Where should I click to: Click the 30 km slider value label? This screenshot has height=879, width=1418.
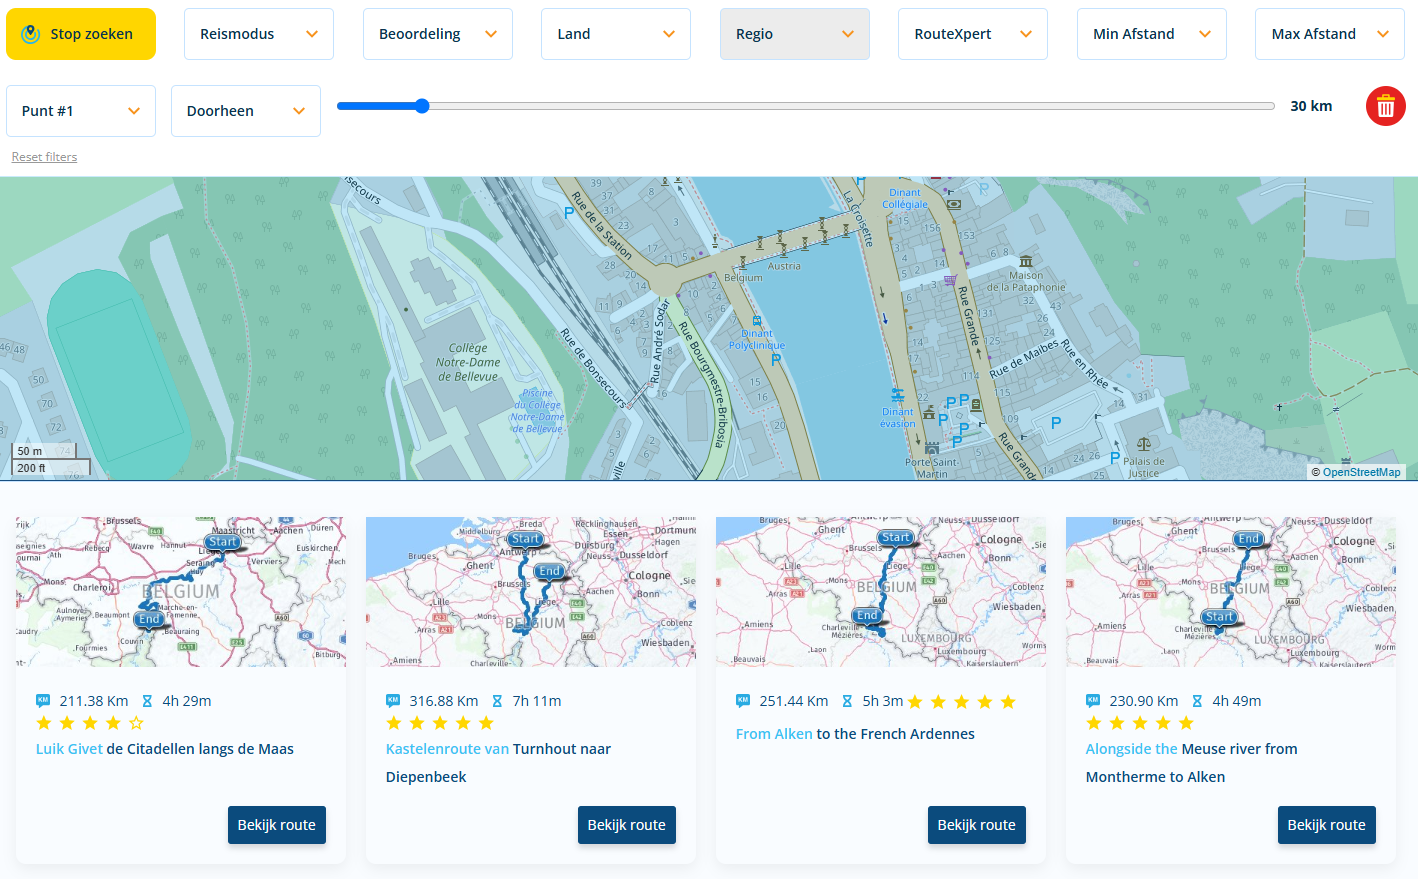point(1311,106)
